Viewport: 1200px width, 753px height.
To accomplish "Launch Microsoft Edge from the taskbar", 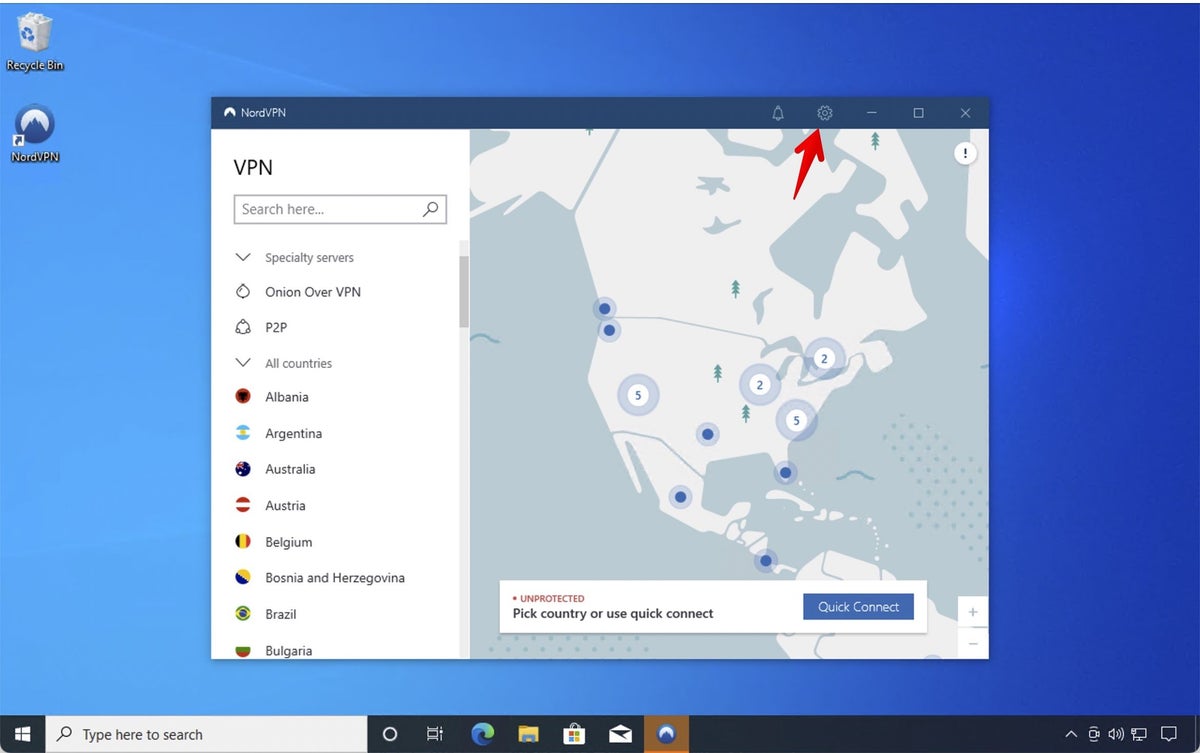I will (x=482, y=734).
